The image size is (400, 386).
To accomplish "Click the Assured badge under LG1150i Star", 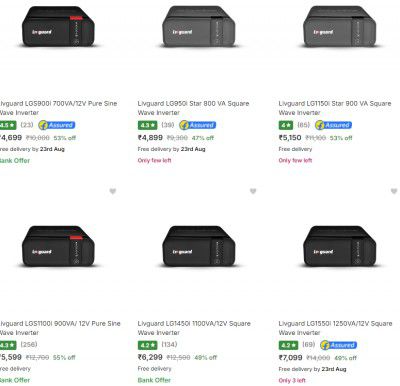I will [334, 125].
